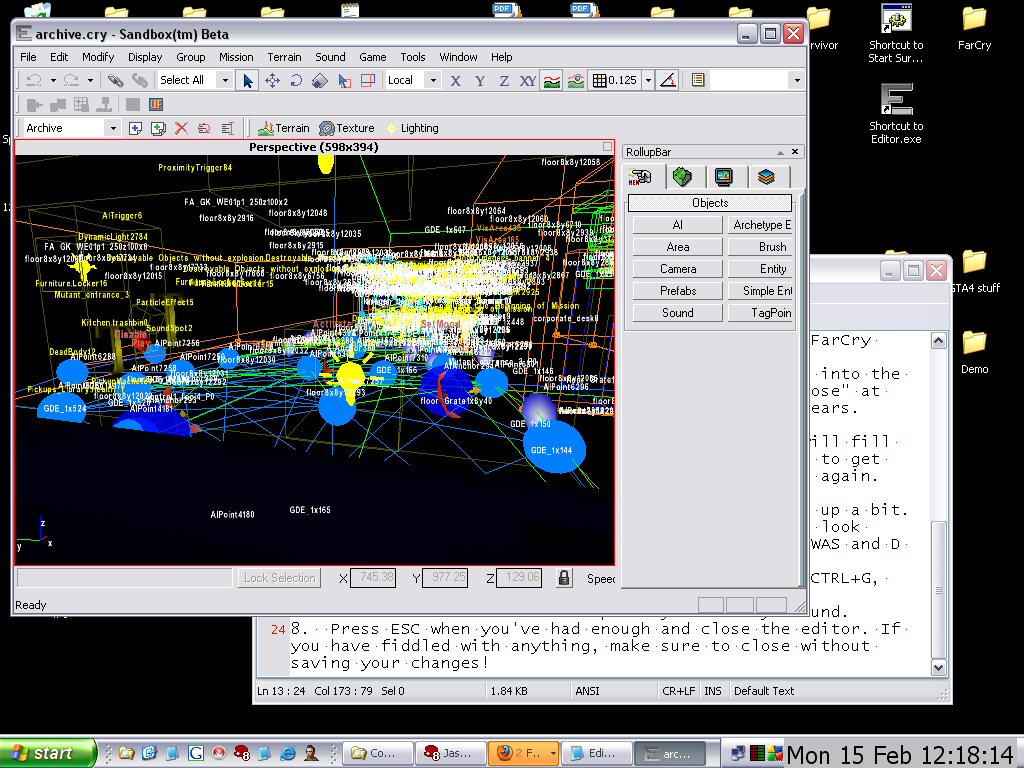The image size is (1024, 768).
Task: Open the Modify menu
Action: 98,57
